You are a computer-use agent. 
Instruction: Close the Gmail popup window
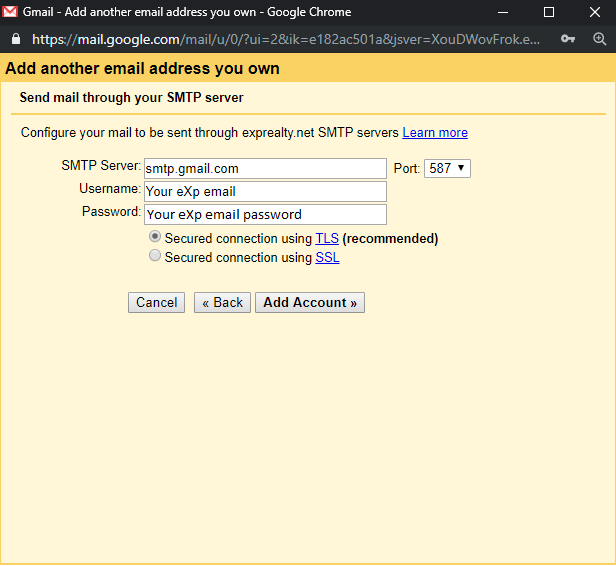coord(595,12)
